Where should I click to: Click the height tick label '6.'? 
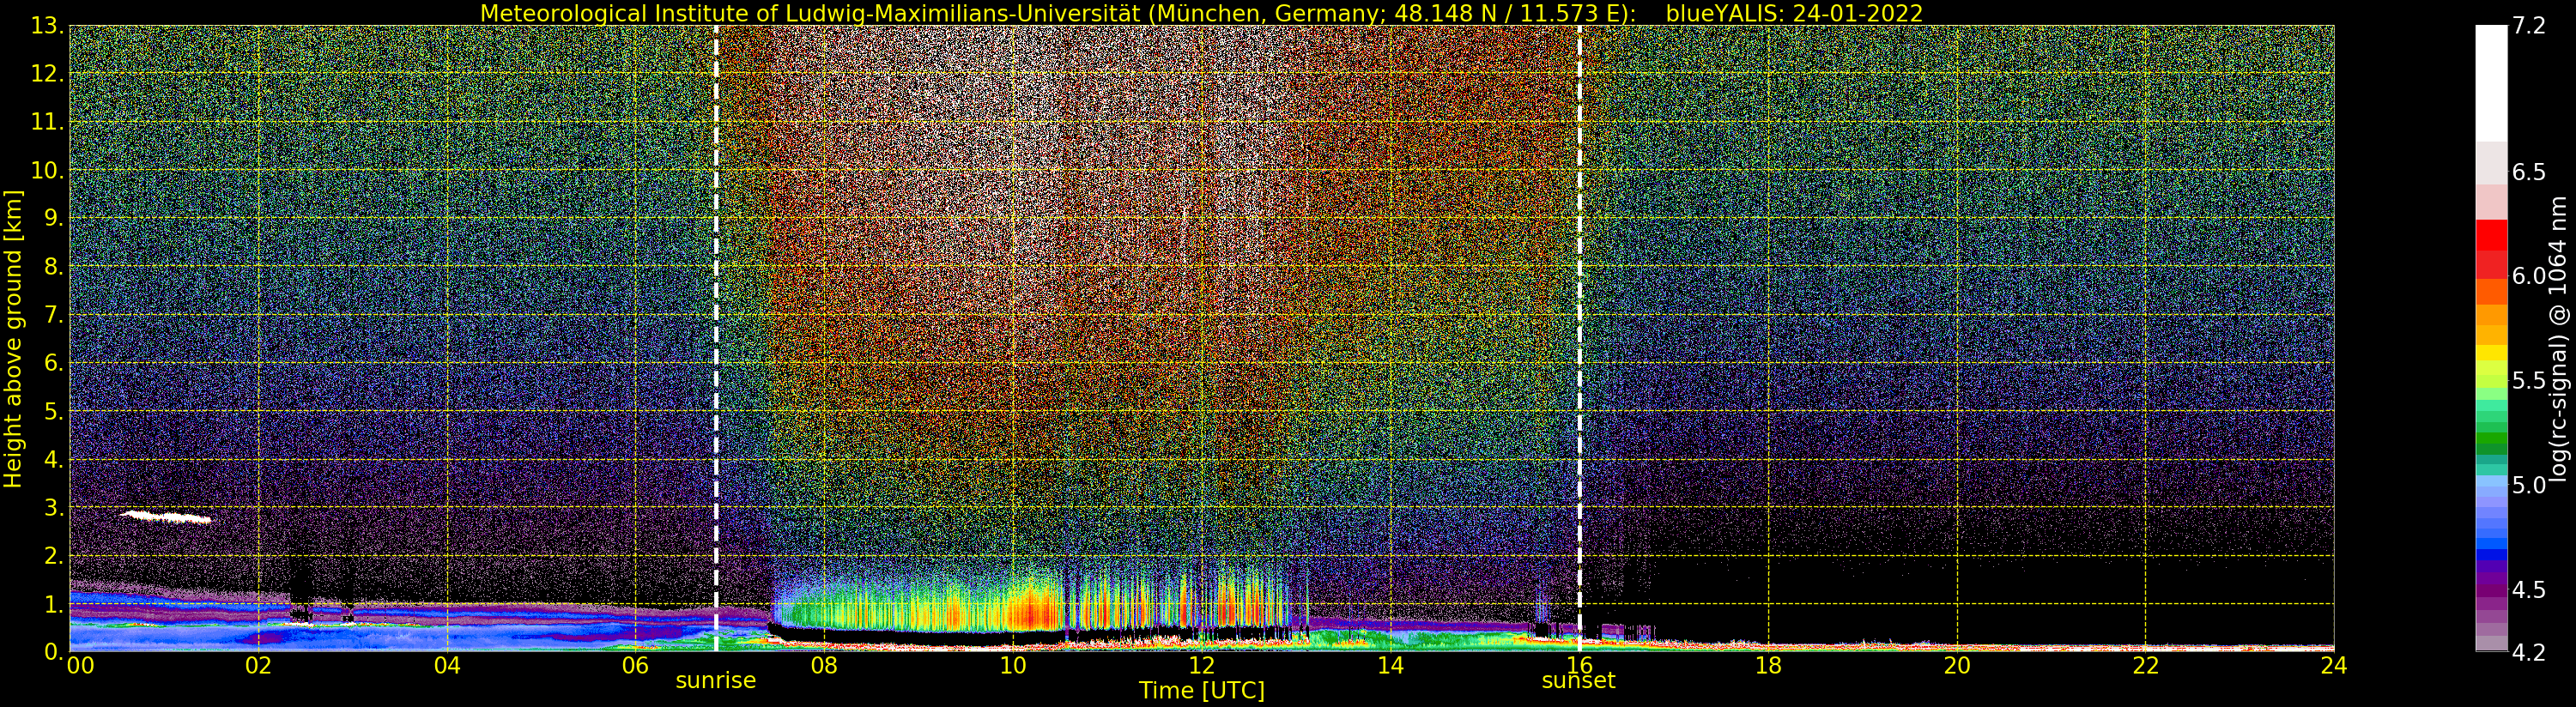(54, 363)
